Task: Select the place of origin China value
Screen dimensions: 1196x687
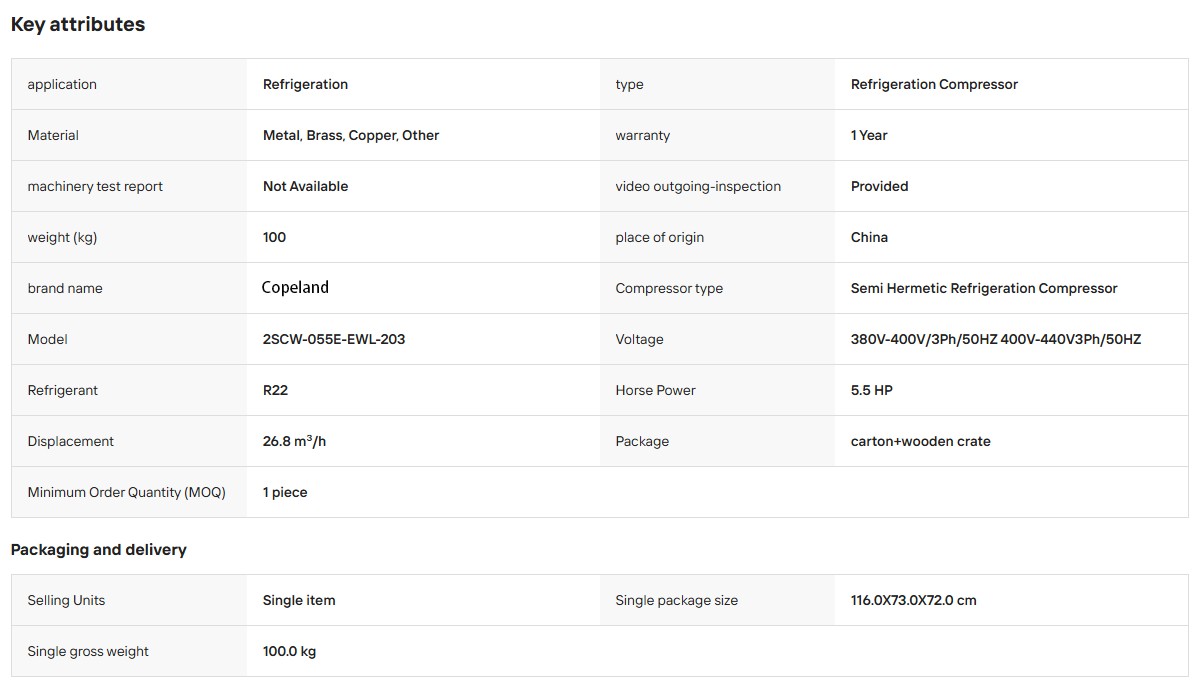Action: click(x=870, y=237)
